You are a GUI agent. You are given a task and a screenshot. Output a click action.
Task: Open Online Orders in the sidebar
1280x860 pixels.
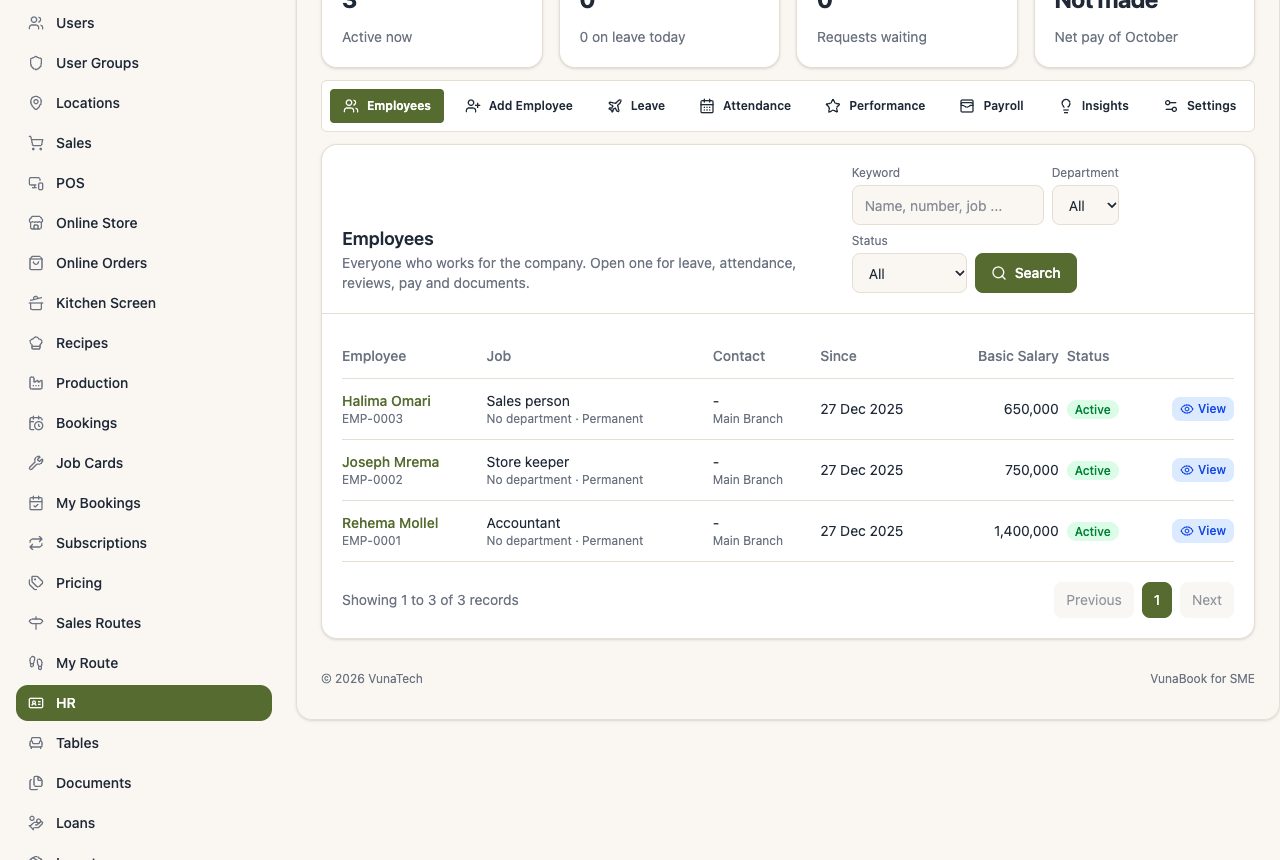click(144, 263)
